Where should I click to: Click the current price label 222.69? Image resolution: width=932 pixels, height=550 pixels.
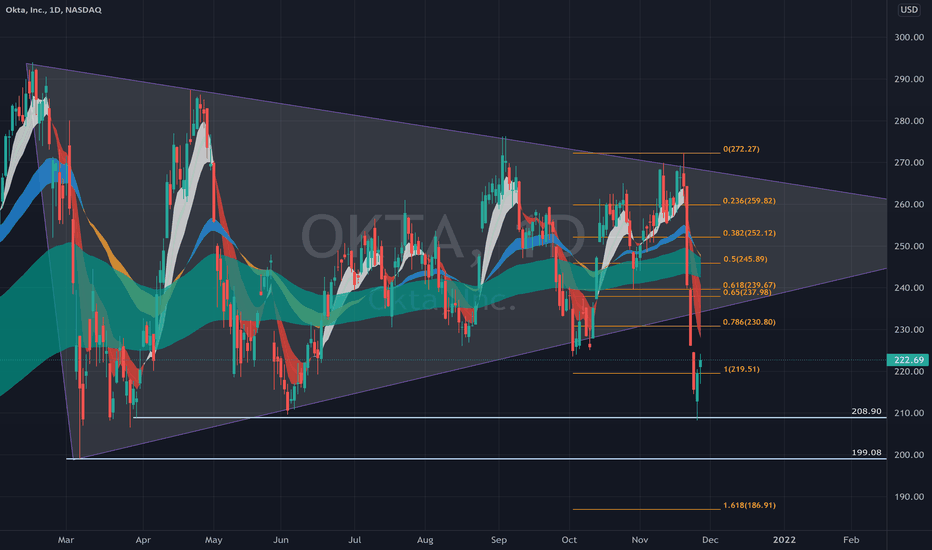(909, 360)
